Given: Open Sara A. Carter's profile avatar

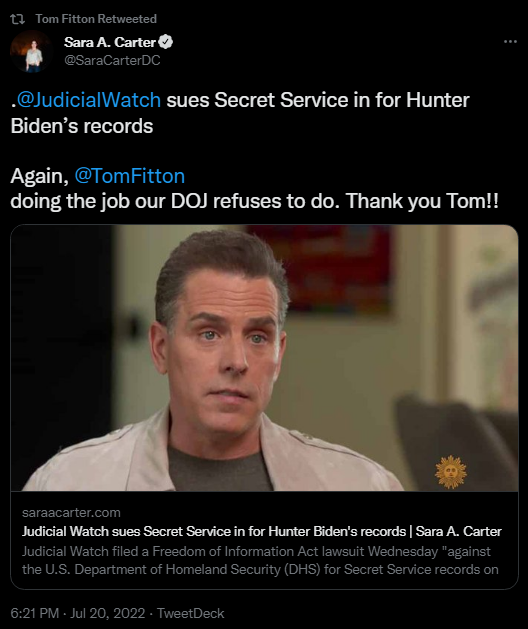Looking at the screenshot, I should tap(31, 51).
